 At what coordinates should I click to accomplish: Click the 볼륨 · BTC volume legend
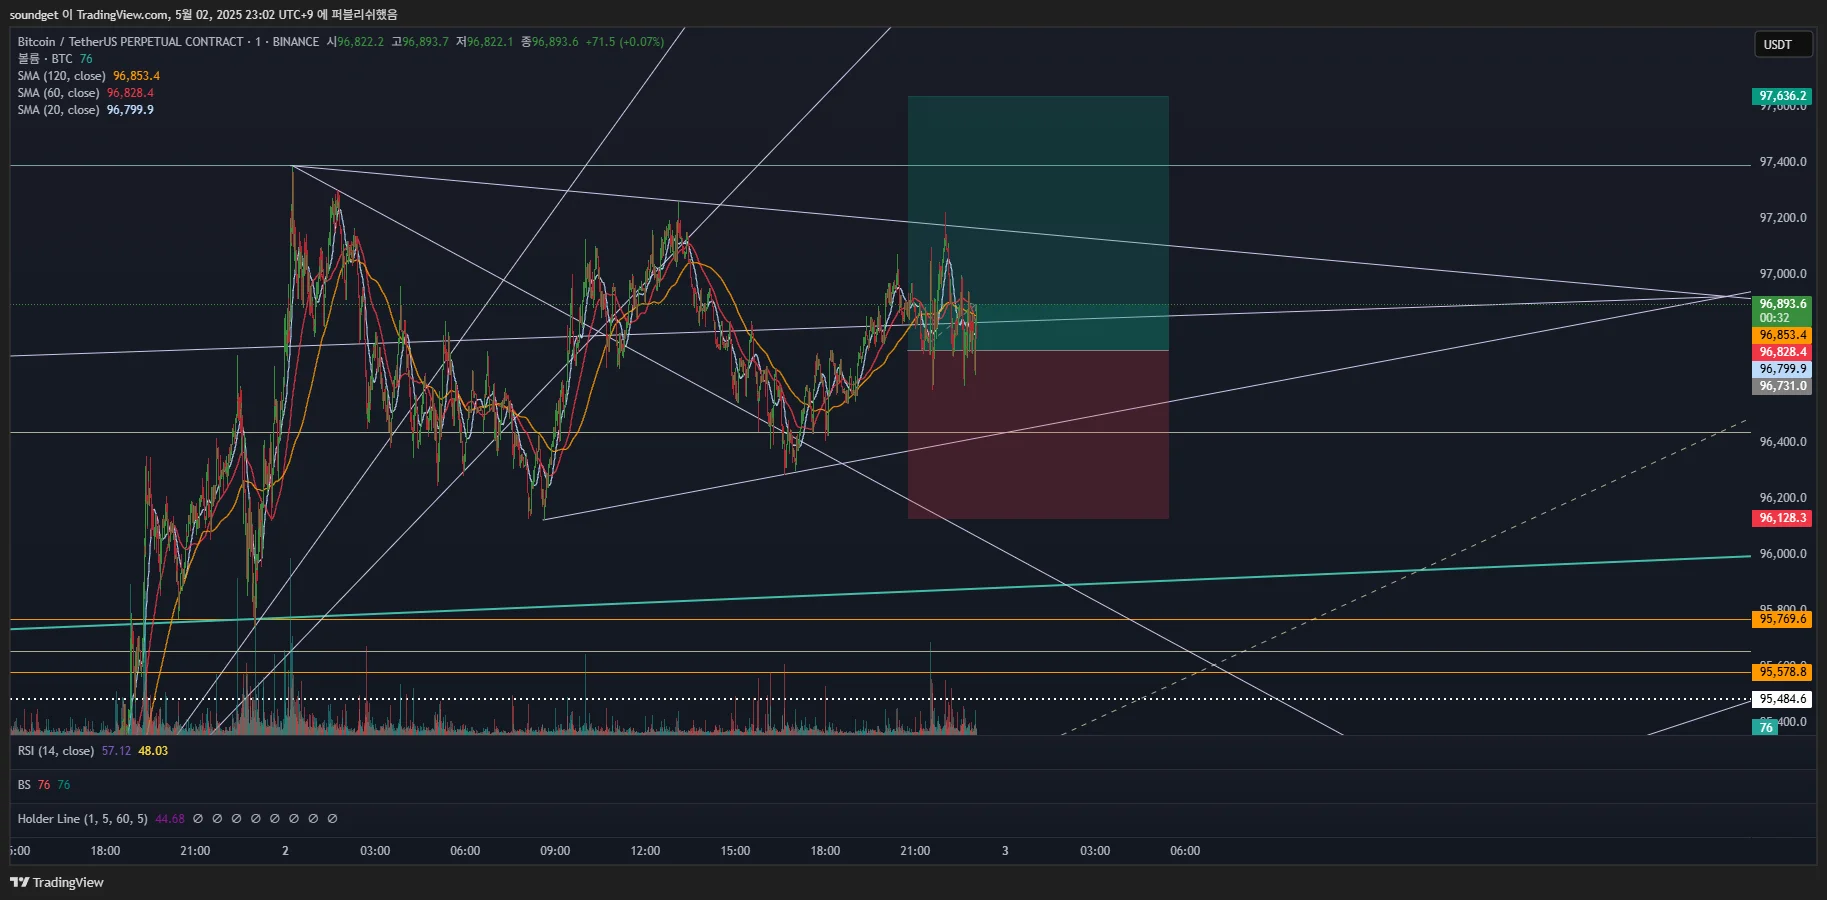tap(45, 59)
